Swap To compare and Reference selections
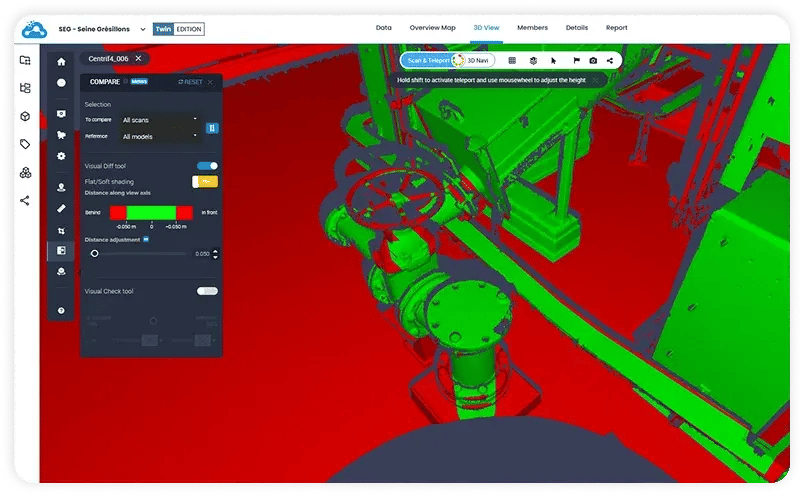The image size is (803, 496). (212, 128)
